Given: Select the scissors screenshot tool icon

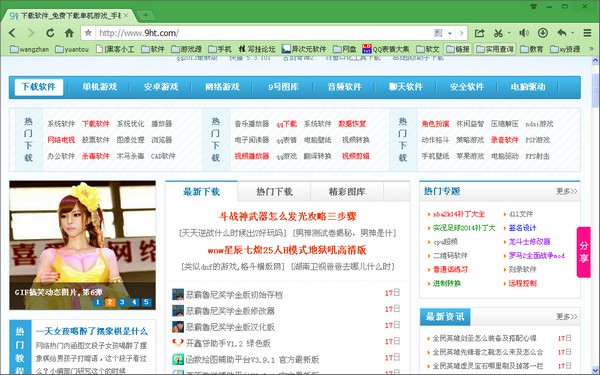Looking at the screenshot, I should [498, 33].
